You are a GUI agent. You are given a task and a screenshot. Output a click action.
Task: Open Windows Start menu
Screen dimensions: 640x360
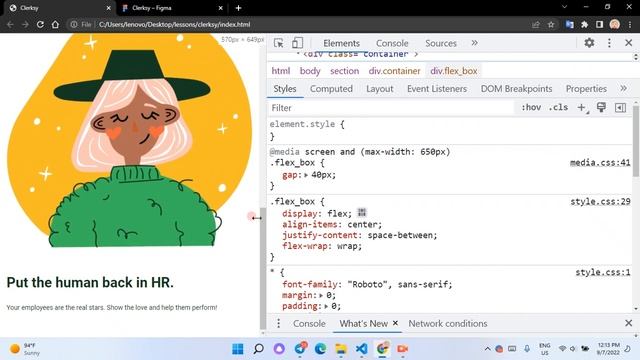tap(238, 349)
